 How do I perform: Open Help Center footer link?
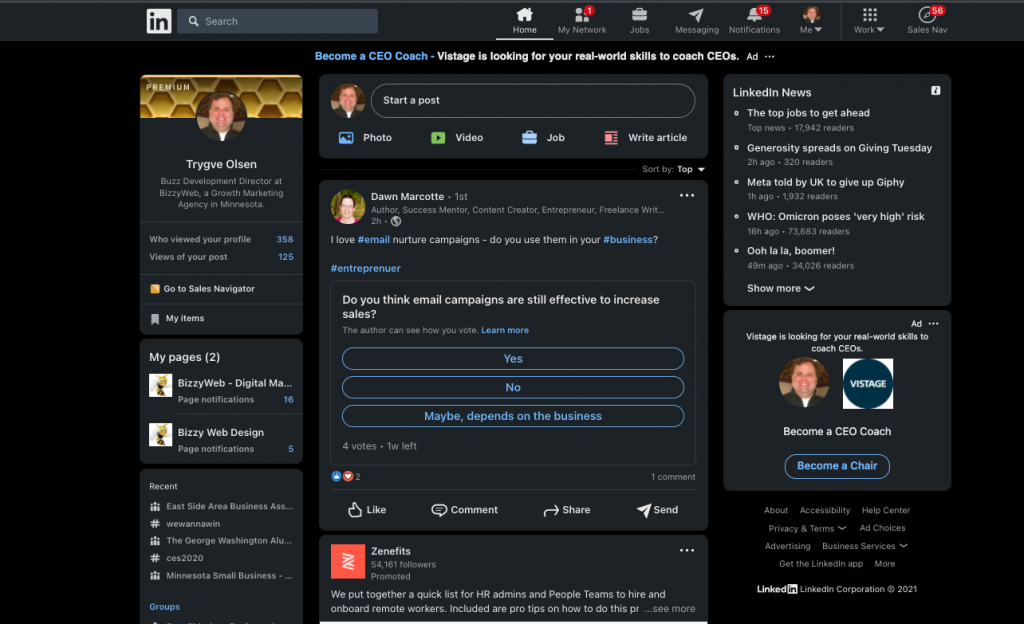[x=886, y=510]
